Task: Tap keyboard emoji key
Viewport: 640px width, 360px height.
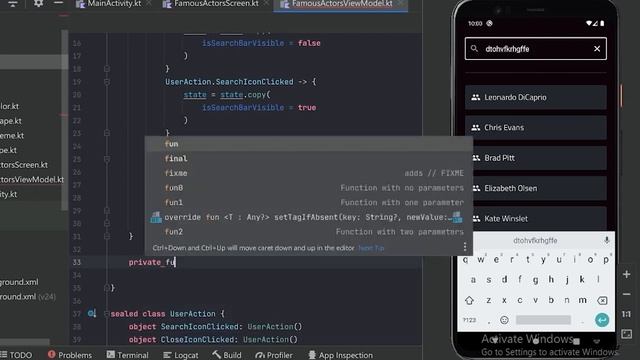Action: point(504,320)
